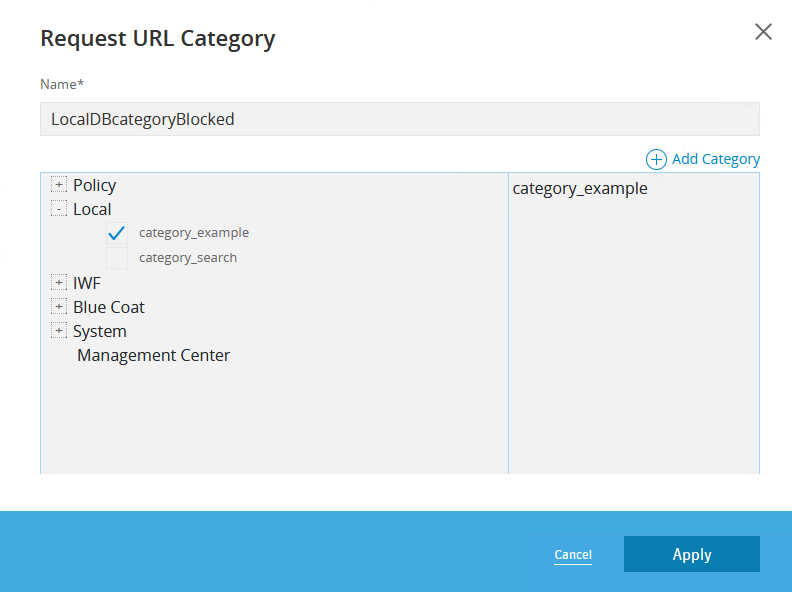Click the System label in the tree
This screenshot has width=792, height=592.
coord(99,331)
